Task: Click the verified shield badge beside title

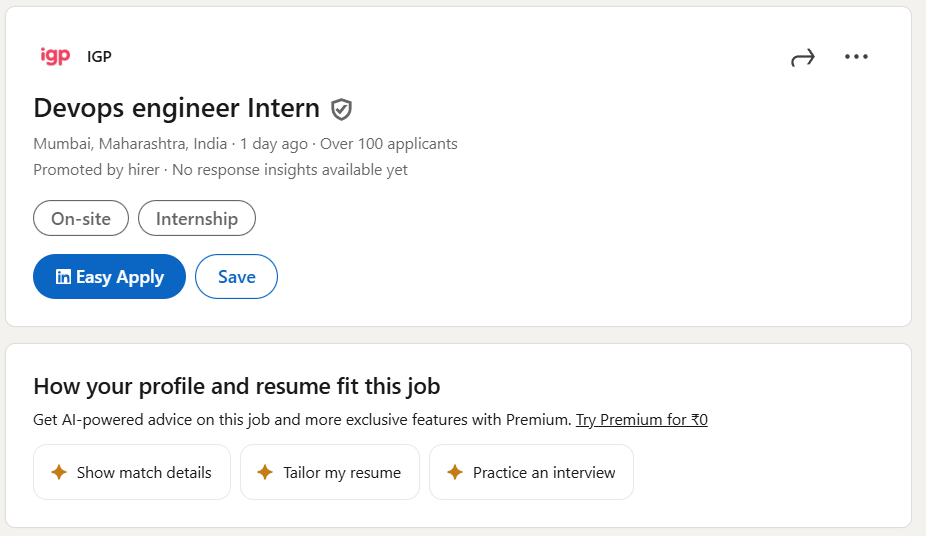Action: [x=342, y=109]
